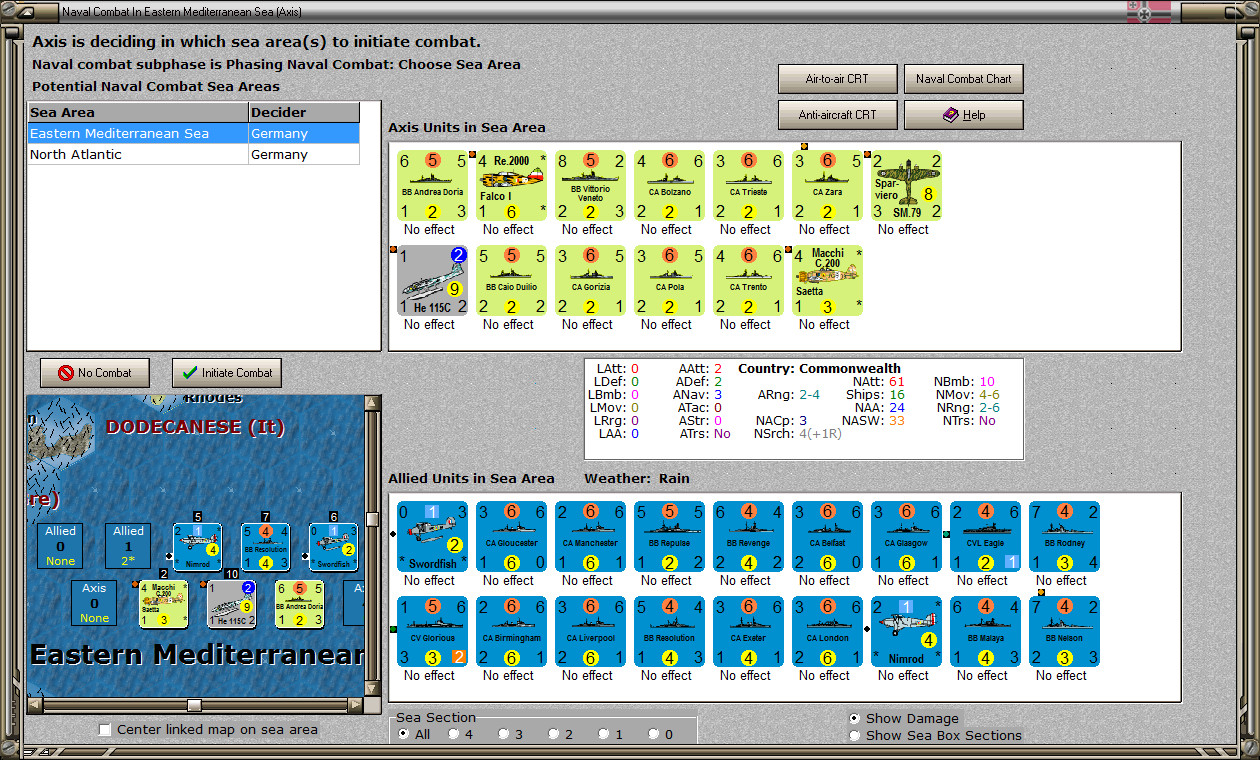Select the All sea section radio button
1260x760 pixels.
[x=404, y=734]
